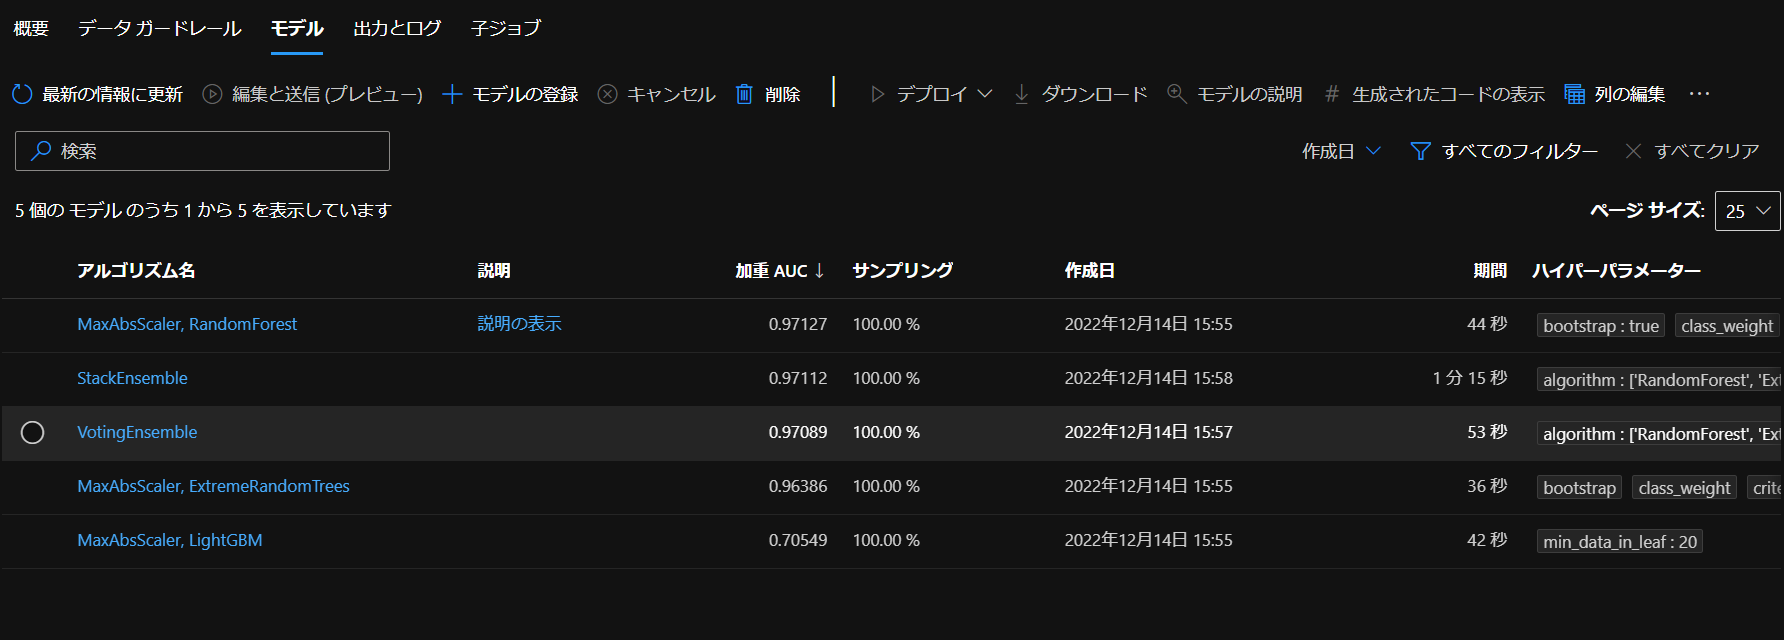Open the more options ellipsis menu
Viewport: 1784px width, 640px height.
coord(1699,94)
